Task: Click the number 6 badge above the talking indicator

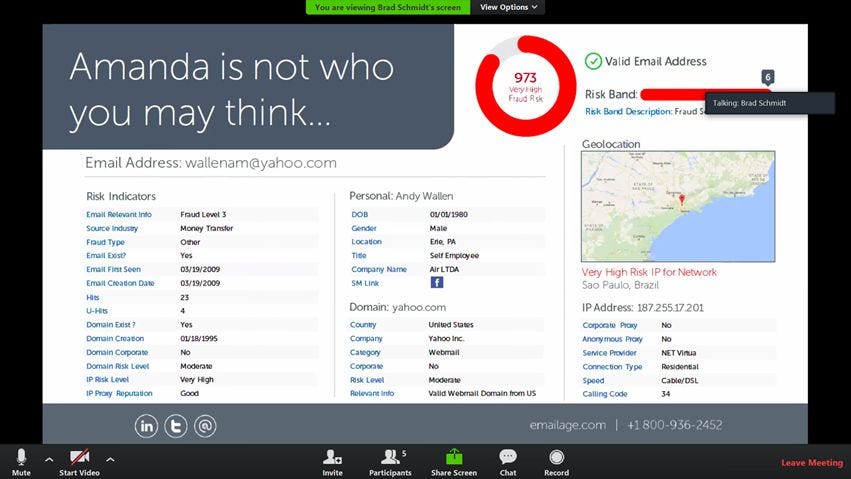Action: tap(767, 77)
